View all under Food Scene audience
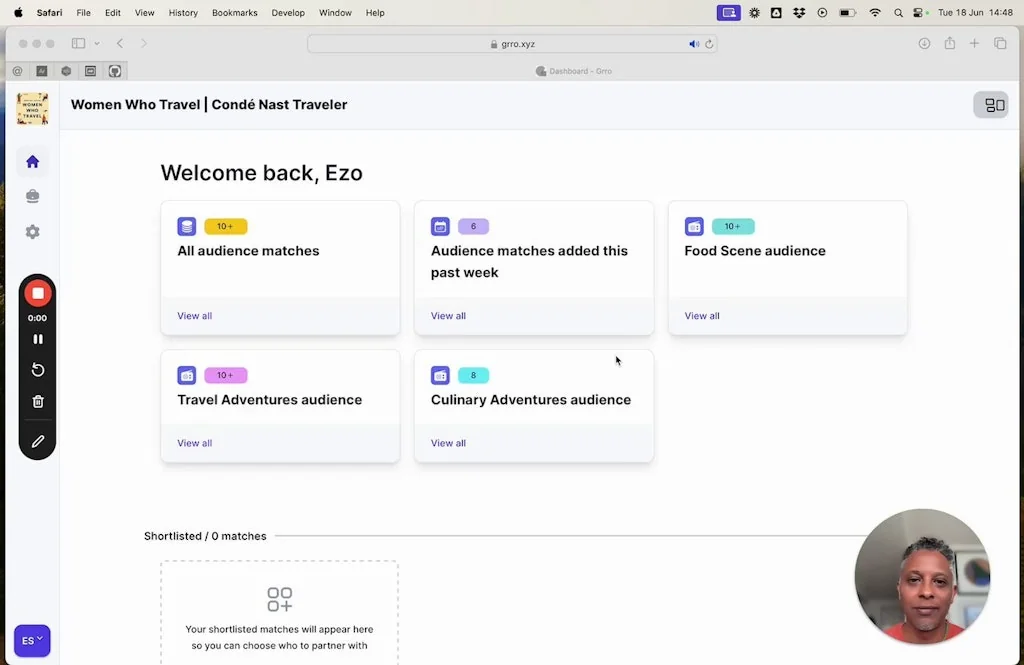This screenshot has width=1024, height=665. pyautogui.click(x=702, y=316)
